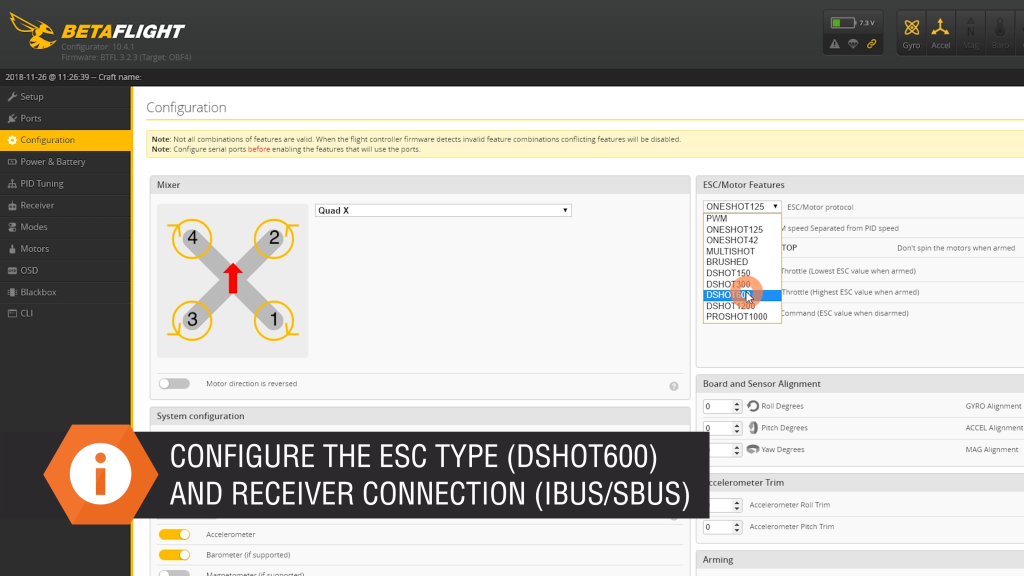This screenshot has height=576, width=1024.
Task: Click the System configuration header
Action: 420,416
